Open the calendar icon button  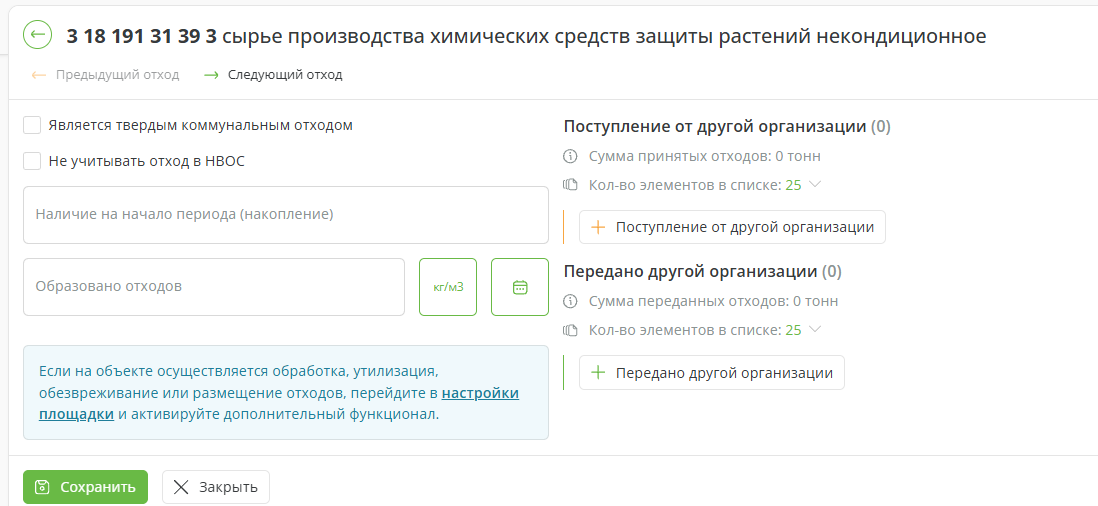520,287
